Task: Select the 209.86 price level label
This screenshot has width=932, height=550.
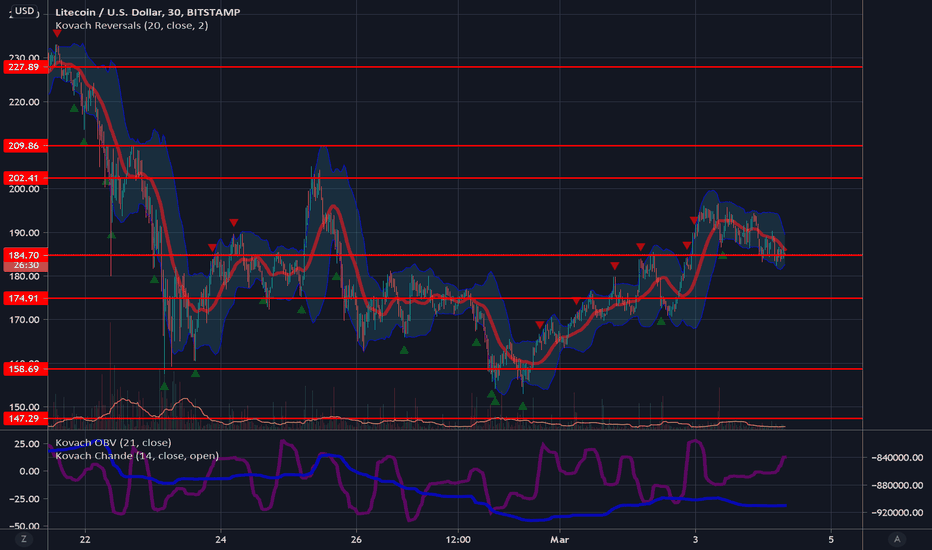Action: [x=25, y=146]
